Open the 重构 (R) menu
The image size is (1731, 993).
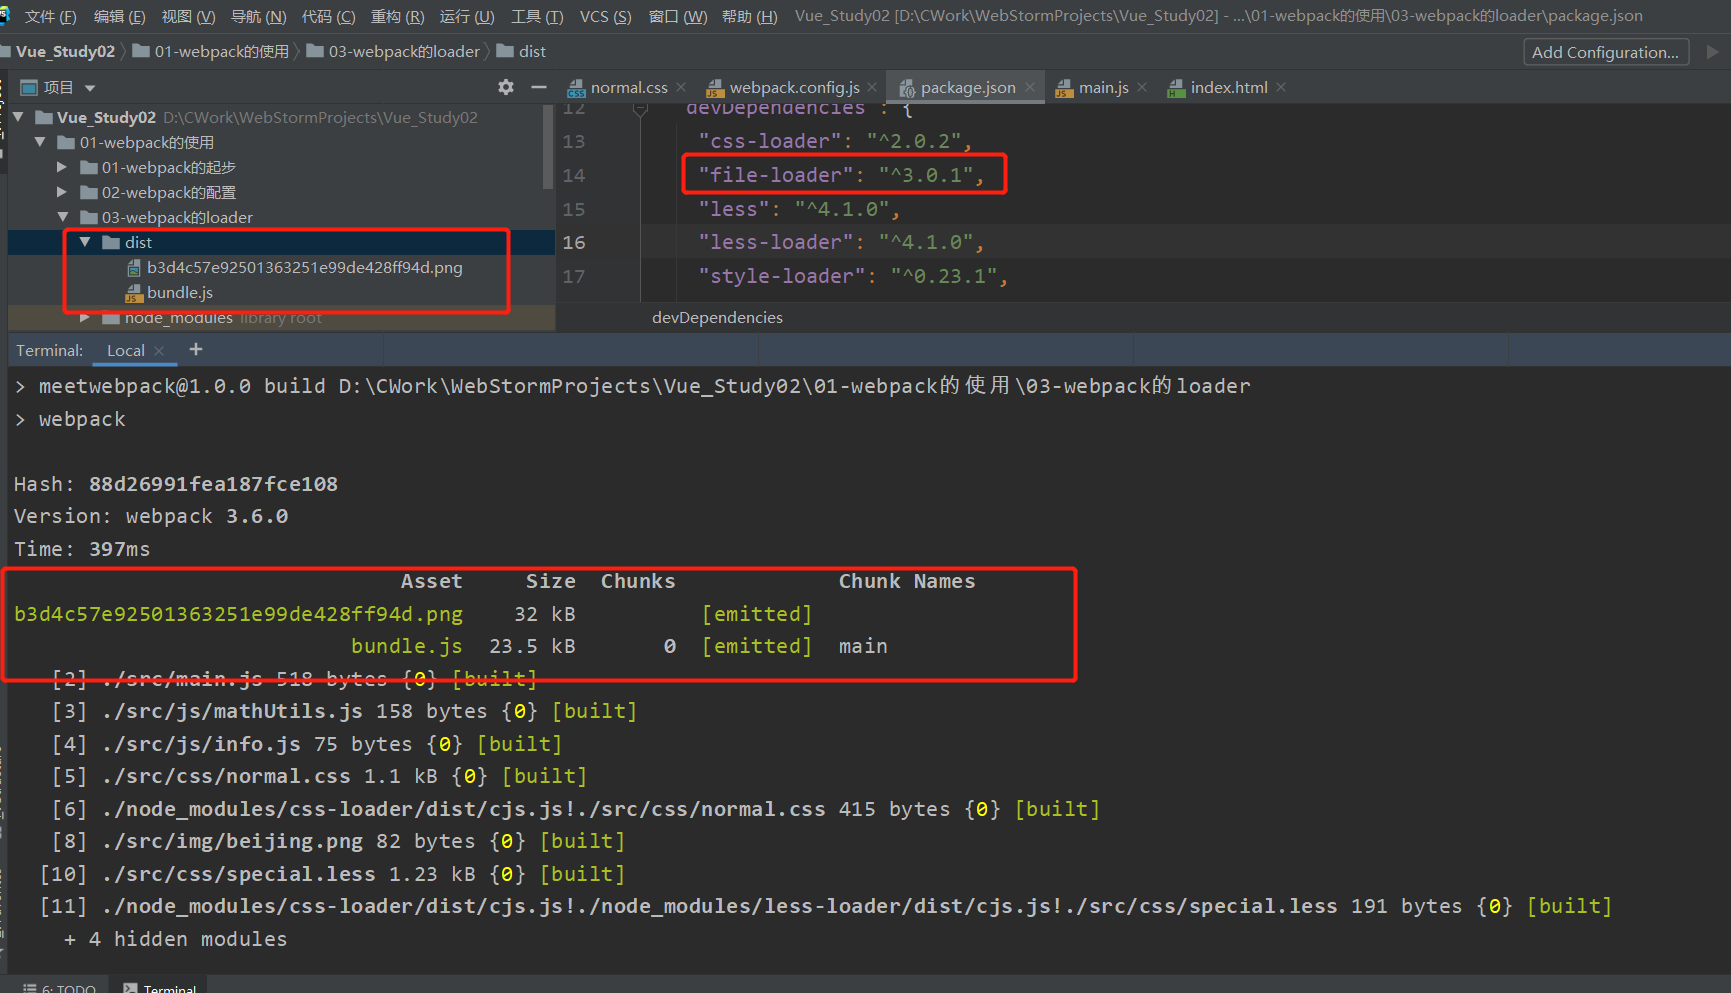point(397,16)
